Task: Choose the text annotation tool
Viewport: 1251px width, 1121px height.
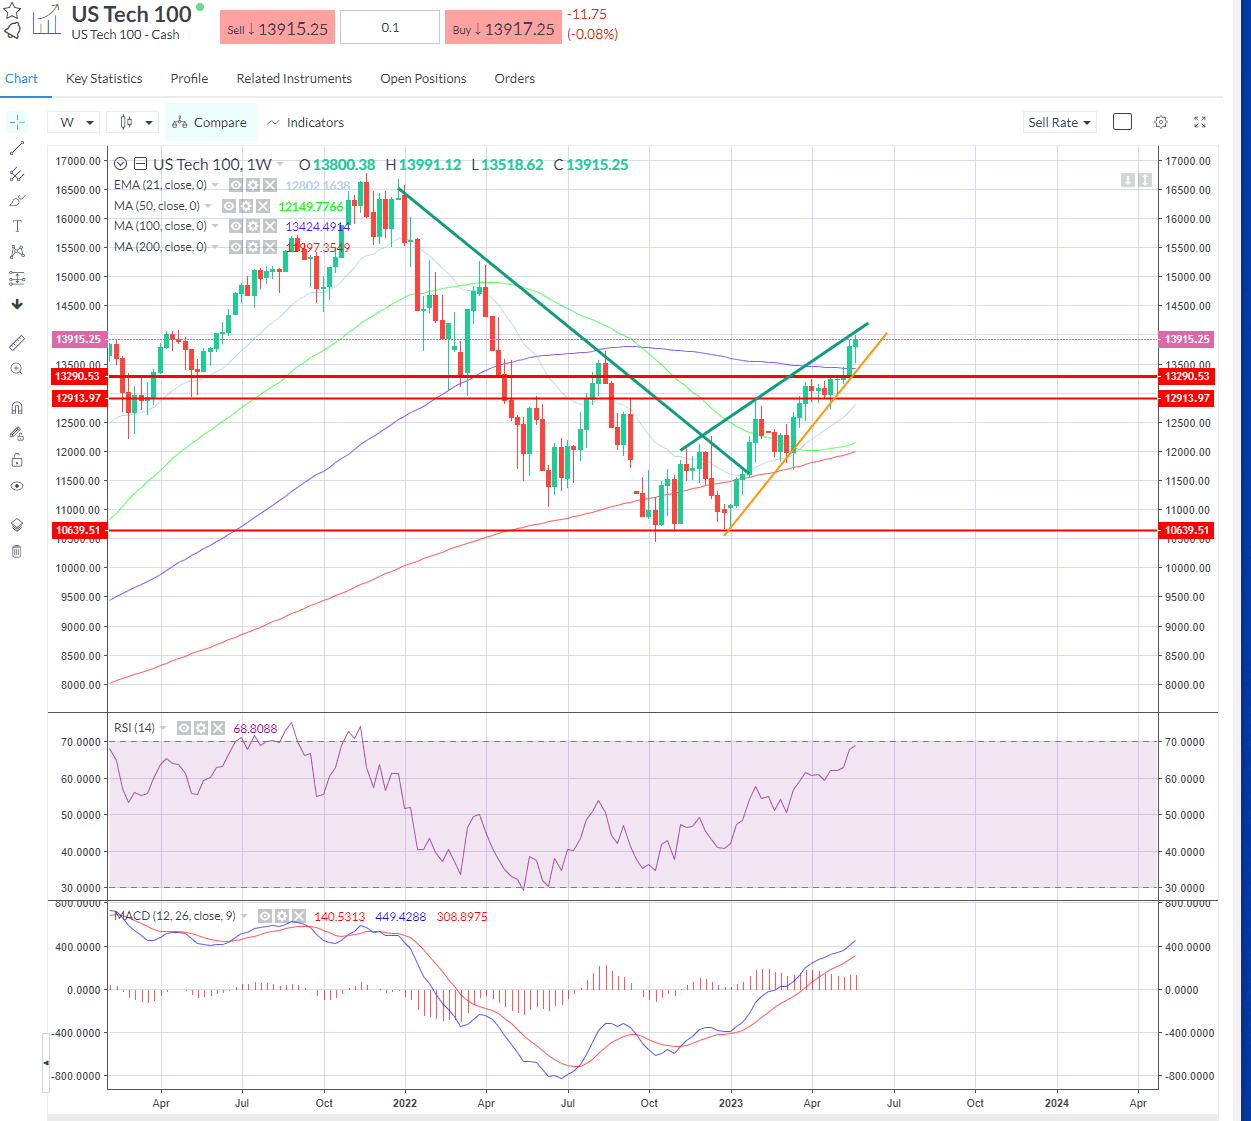Action: pos(17,226)
